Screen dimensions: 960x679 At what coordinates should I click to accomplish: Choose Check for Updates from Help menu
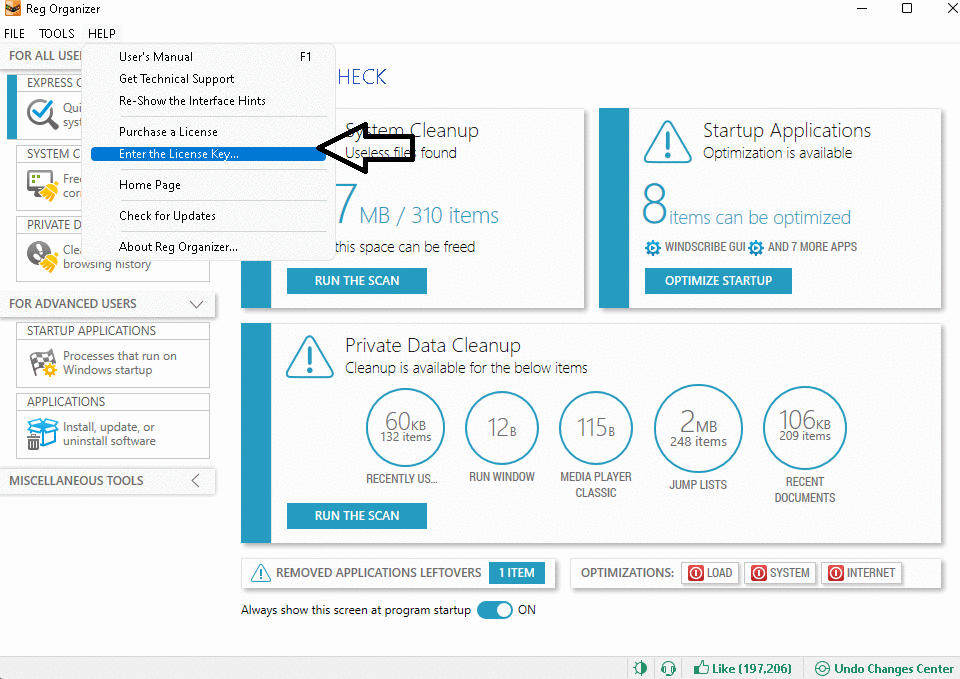[167, 216]
